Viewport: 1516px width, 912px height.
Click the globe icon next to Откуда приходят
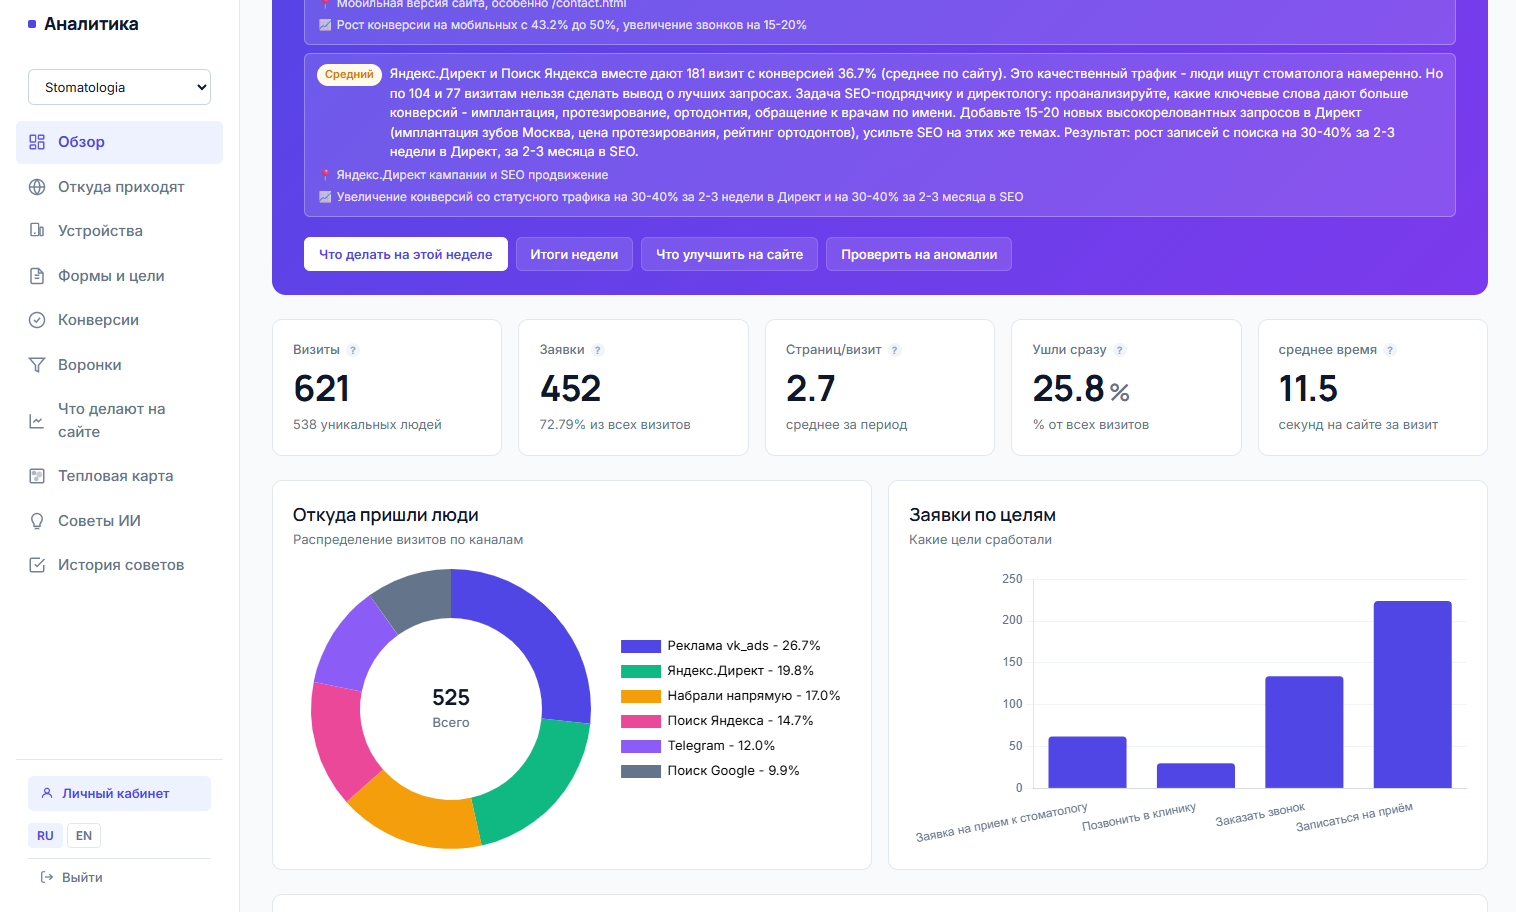click(37, 187)
